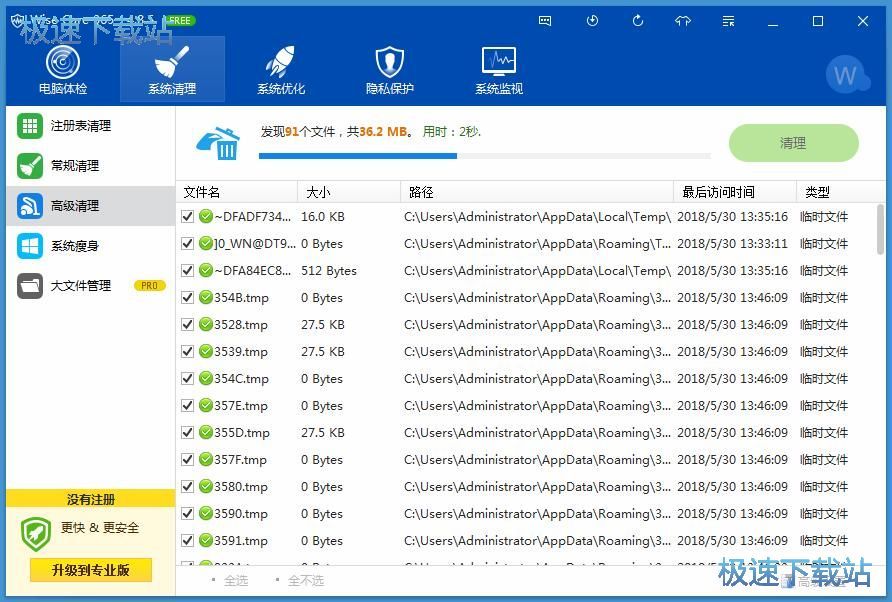Select 注册表清理 in the sidebar
This screenshot has width=892, height=602.
[x=90, y=126]
